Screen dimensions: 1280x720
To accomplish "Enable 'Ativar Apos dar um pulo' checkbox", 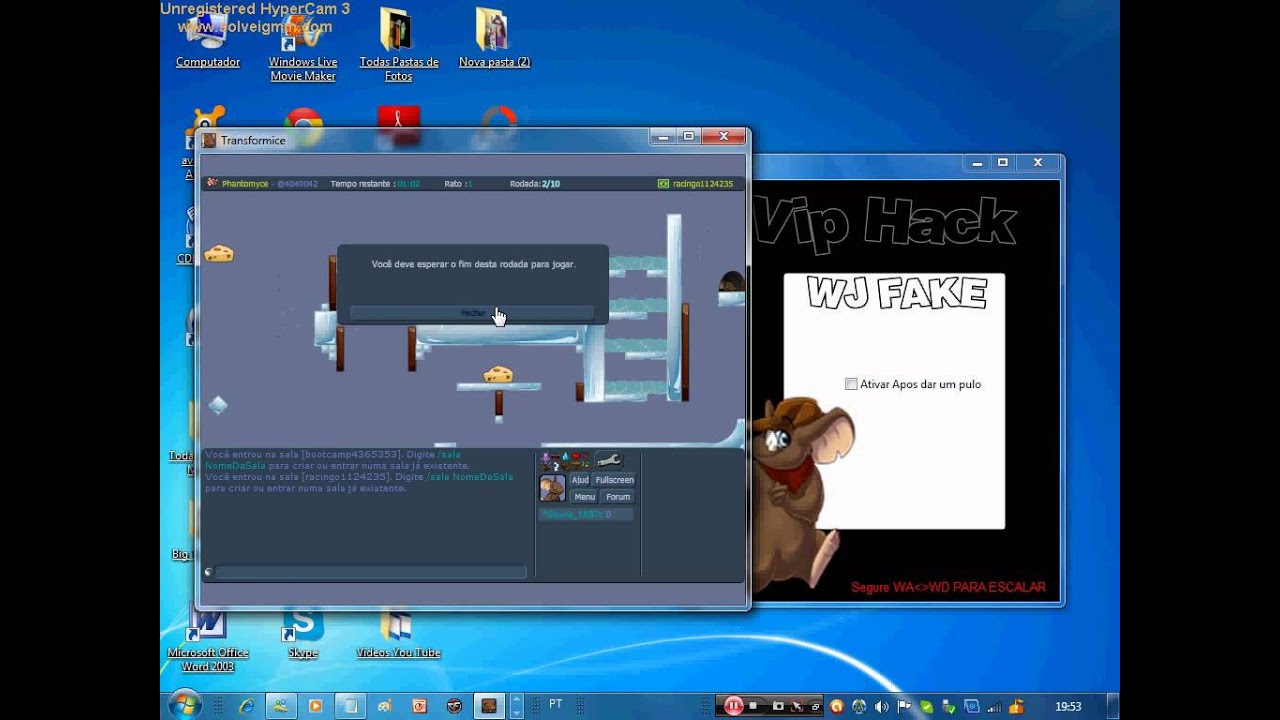I will tap(851, 384).
